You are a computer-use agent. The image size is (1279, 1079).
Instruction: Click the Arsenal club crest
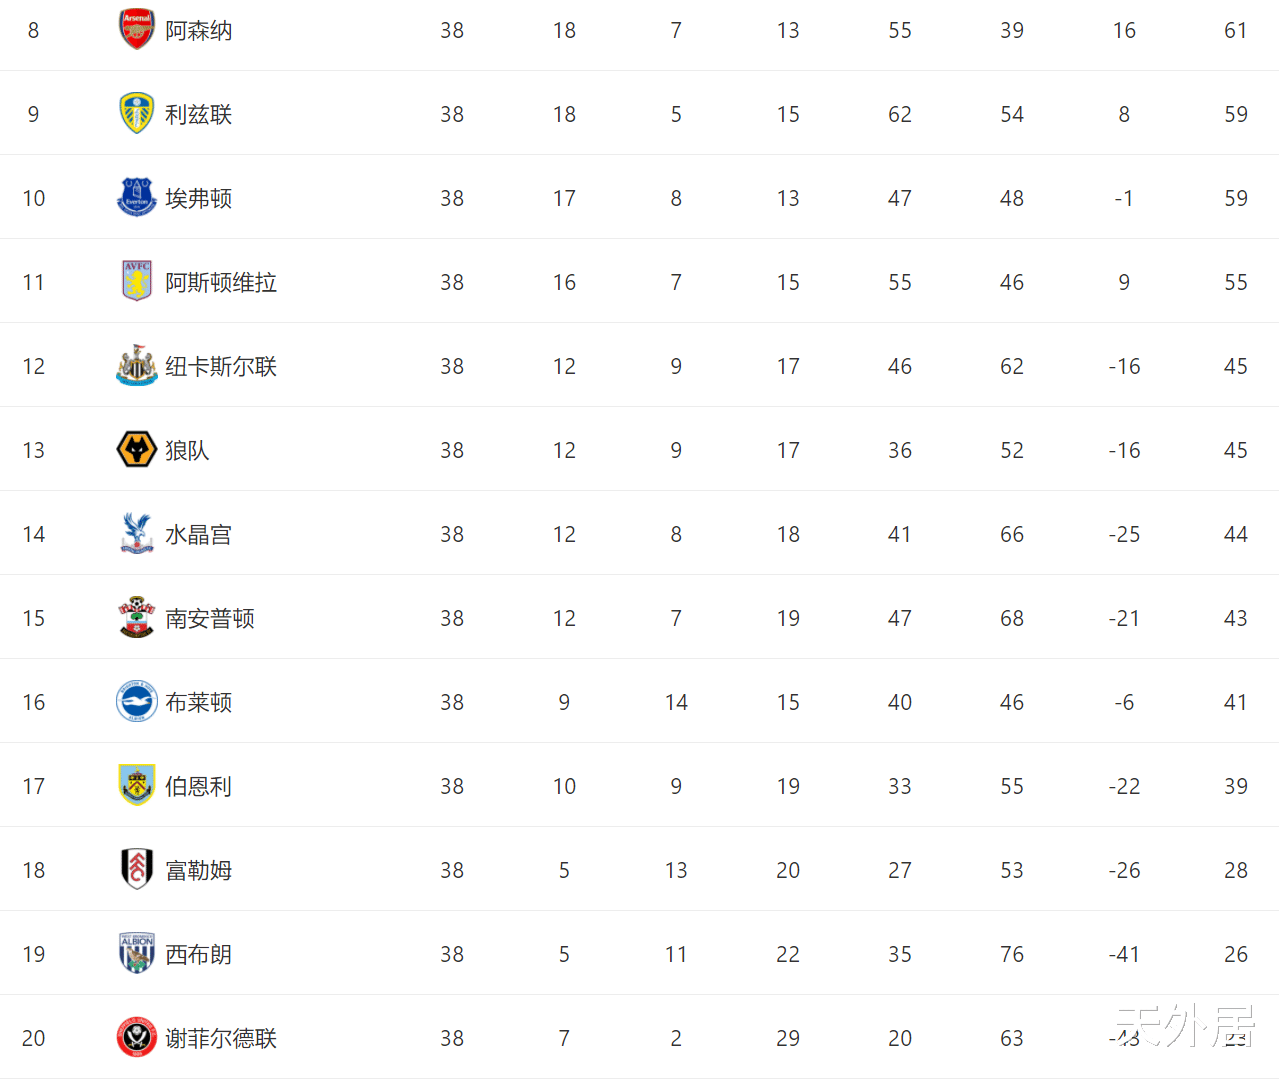[x=137, y=29]
